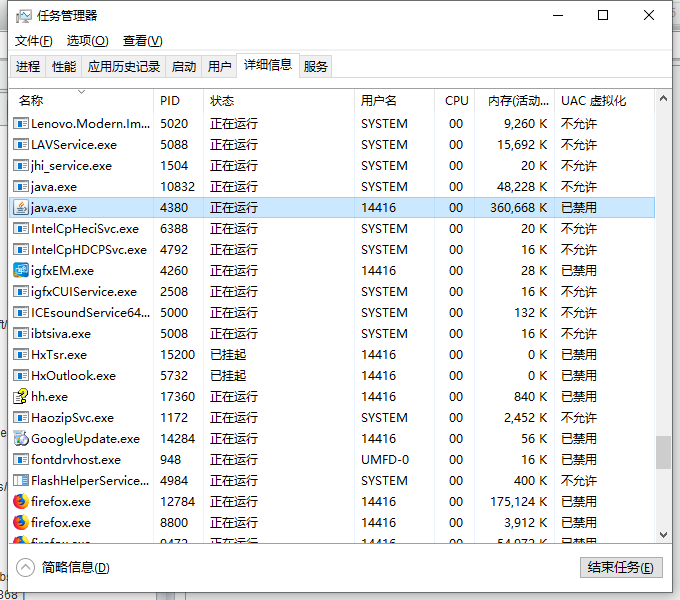Click the selected java.exe process icon
The image size is (680, 600).
(x=21, y=208)
